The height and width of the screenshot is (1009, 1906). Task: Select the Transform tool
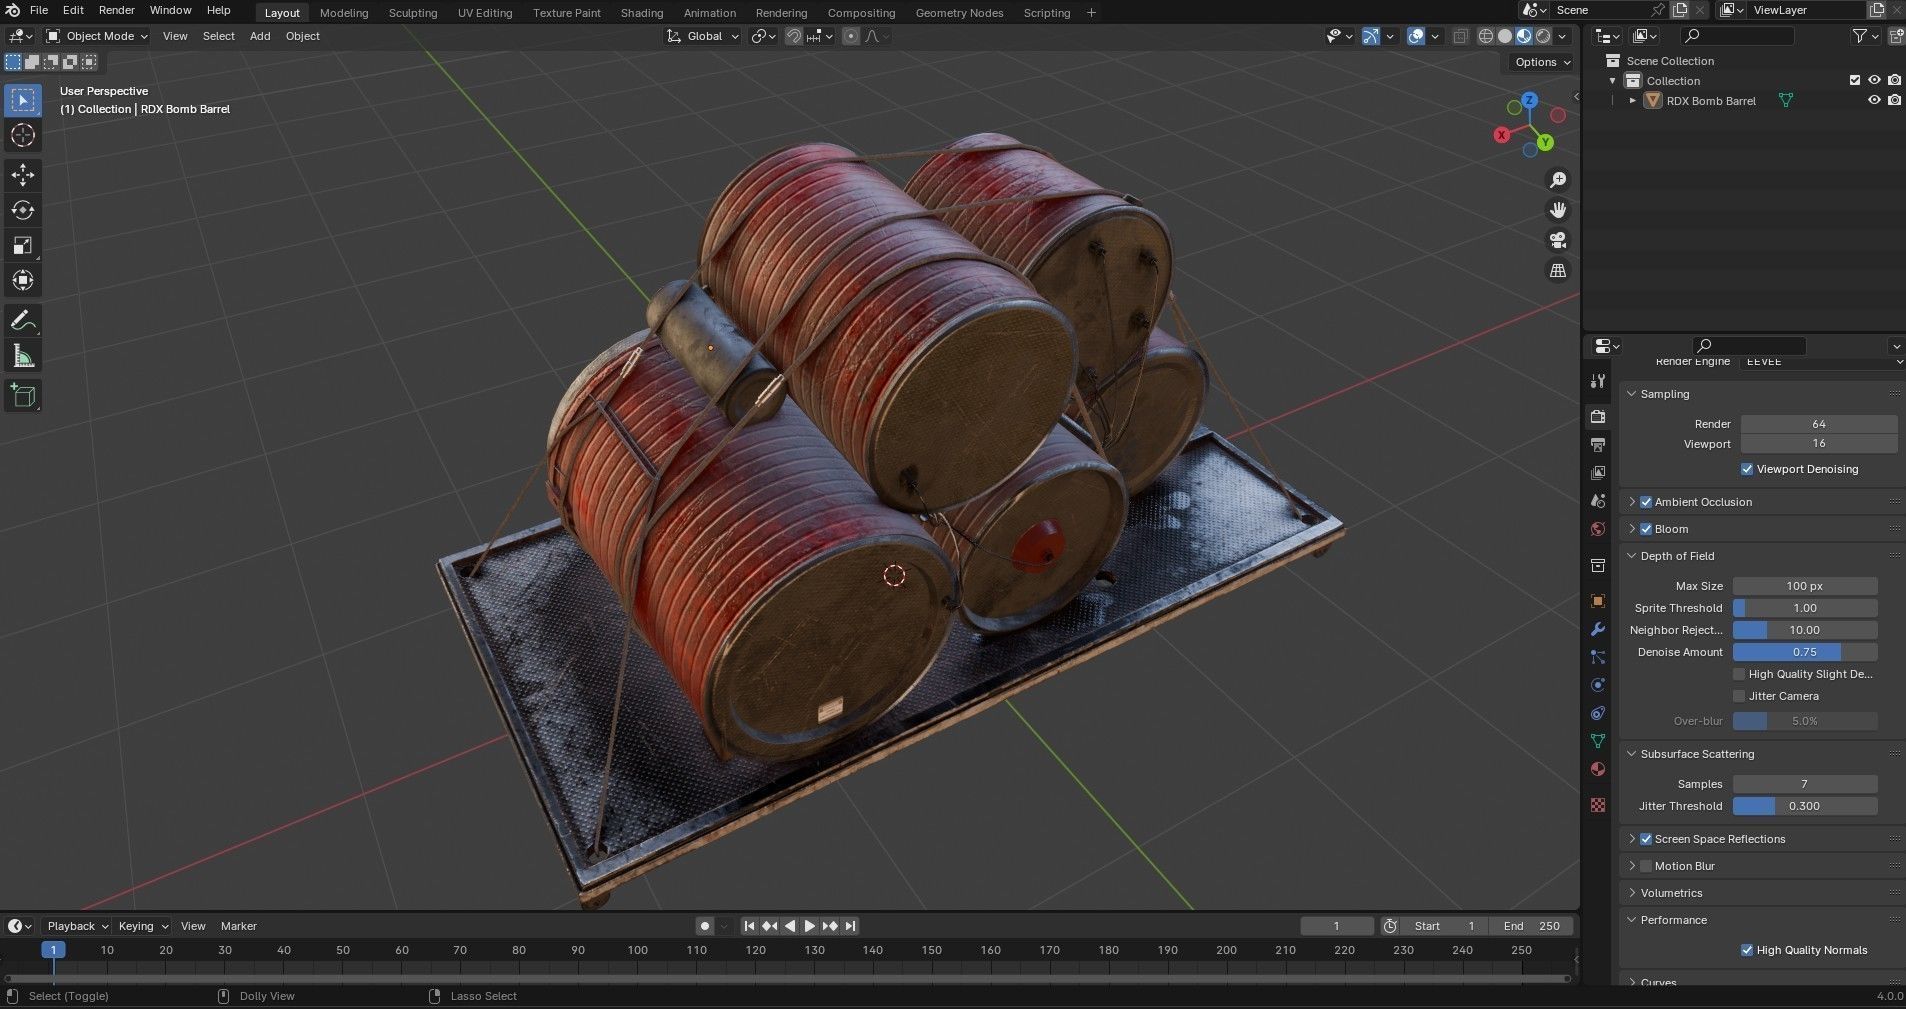[x=23, y=280]
